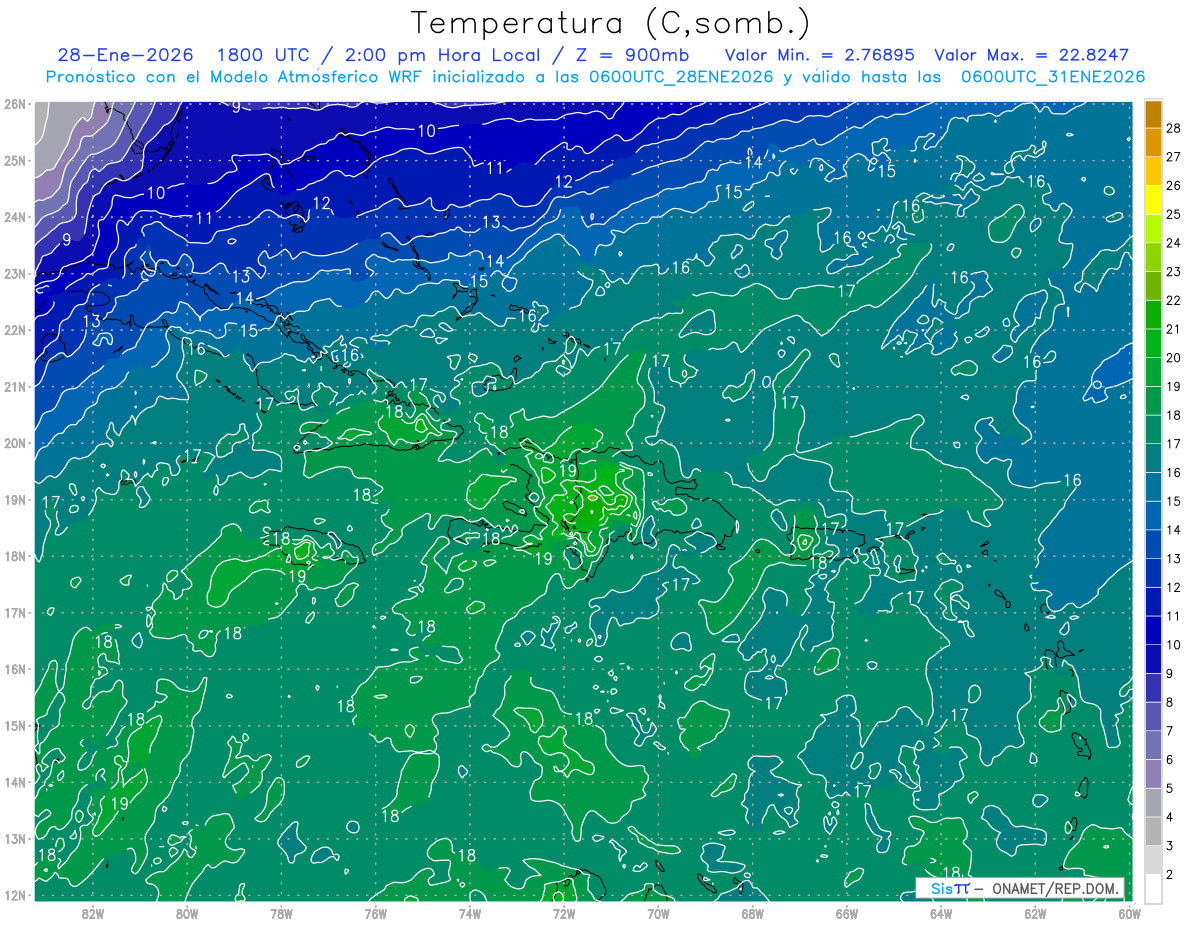Click the 15N latitude axis label
Image resolution: width=1200 pixels, height=927 pixels.
15,726
